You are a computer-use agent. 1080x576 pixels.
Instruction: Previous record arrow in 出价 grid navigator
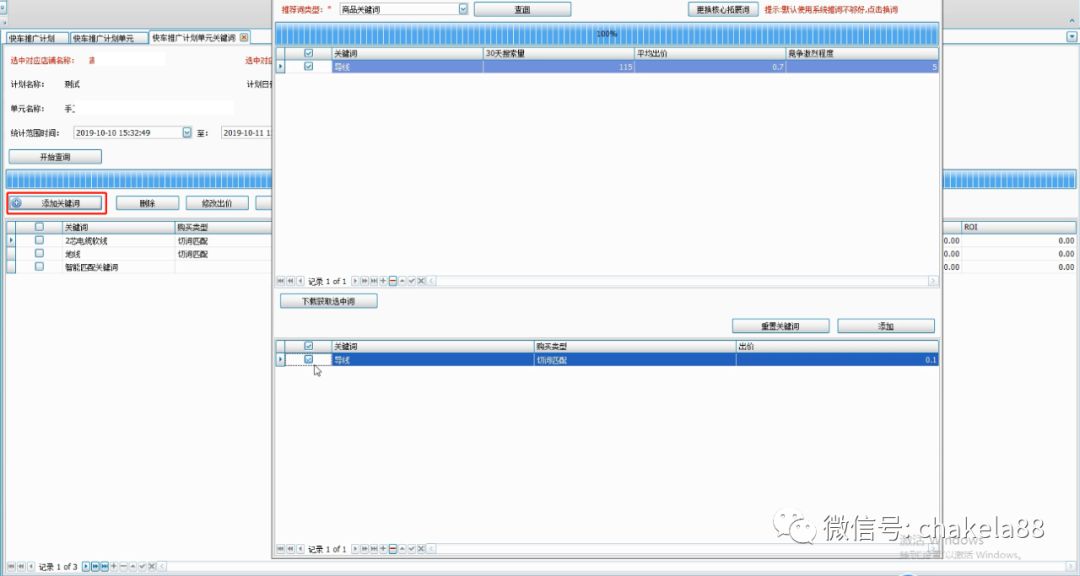click(300, 549)
